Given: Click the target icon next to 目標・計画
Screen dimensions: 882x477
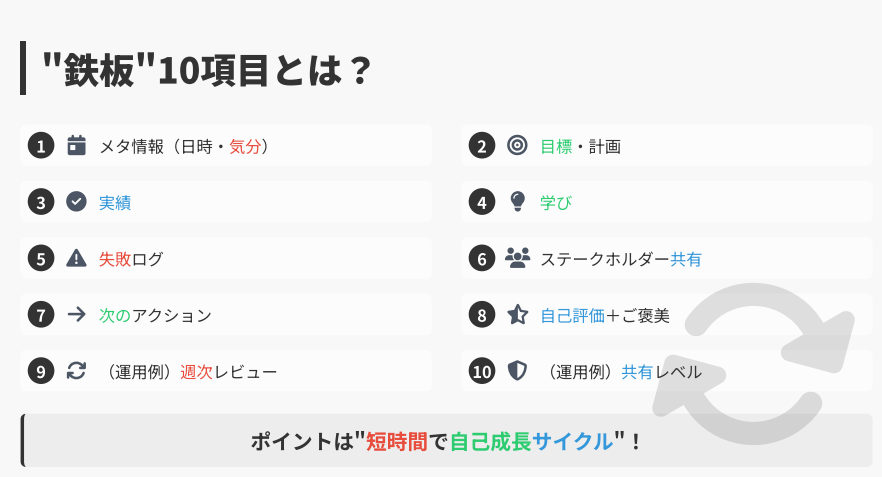Looking at the screenshot, I should pyautogui.click(x=517, y=145).
